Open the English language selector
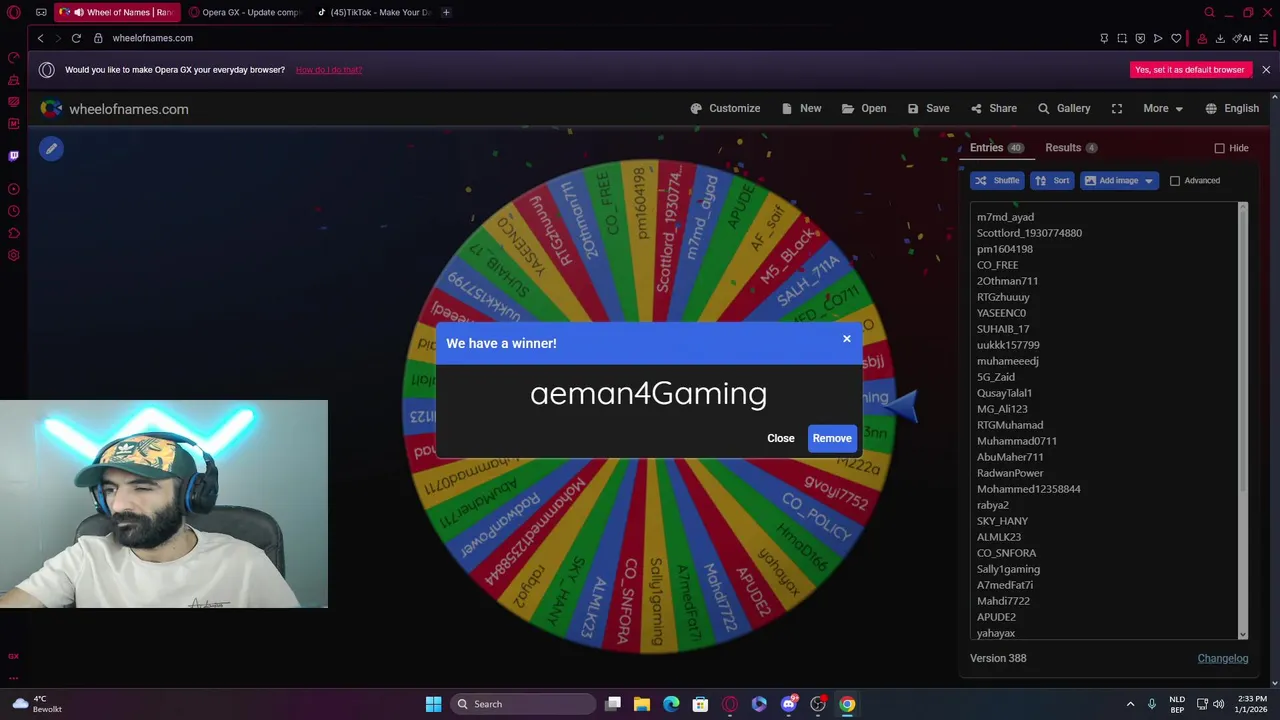1280x720 pixels. click(x=1232, y=108)
